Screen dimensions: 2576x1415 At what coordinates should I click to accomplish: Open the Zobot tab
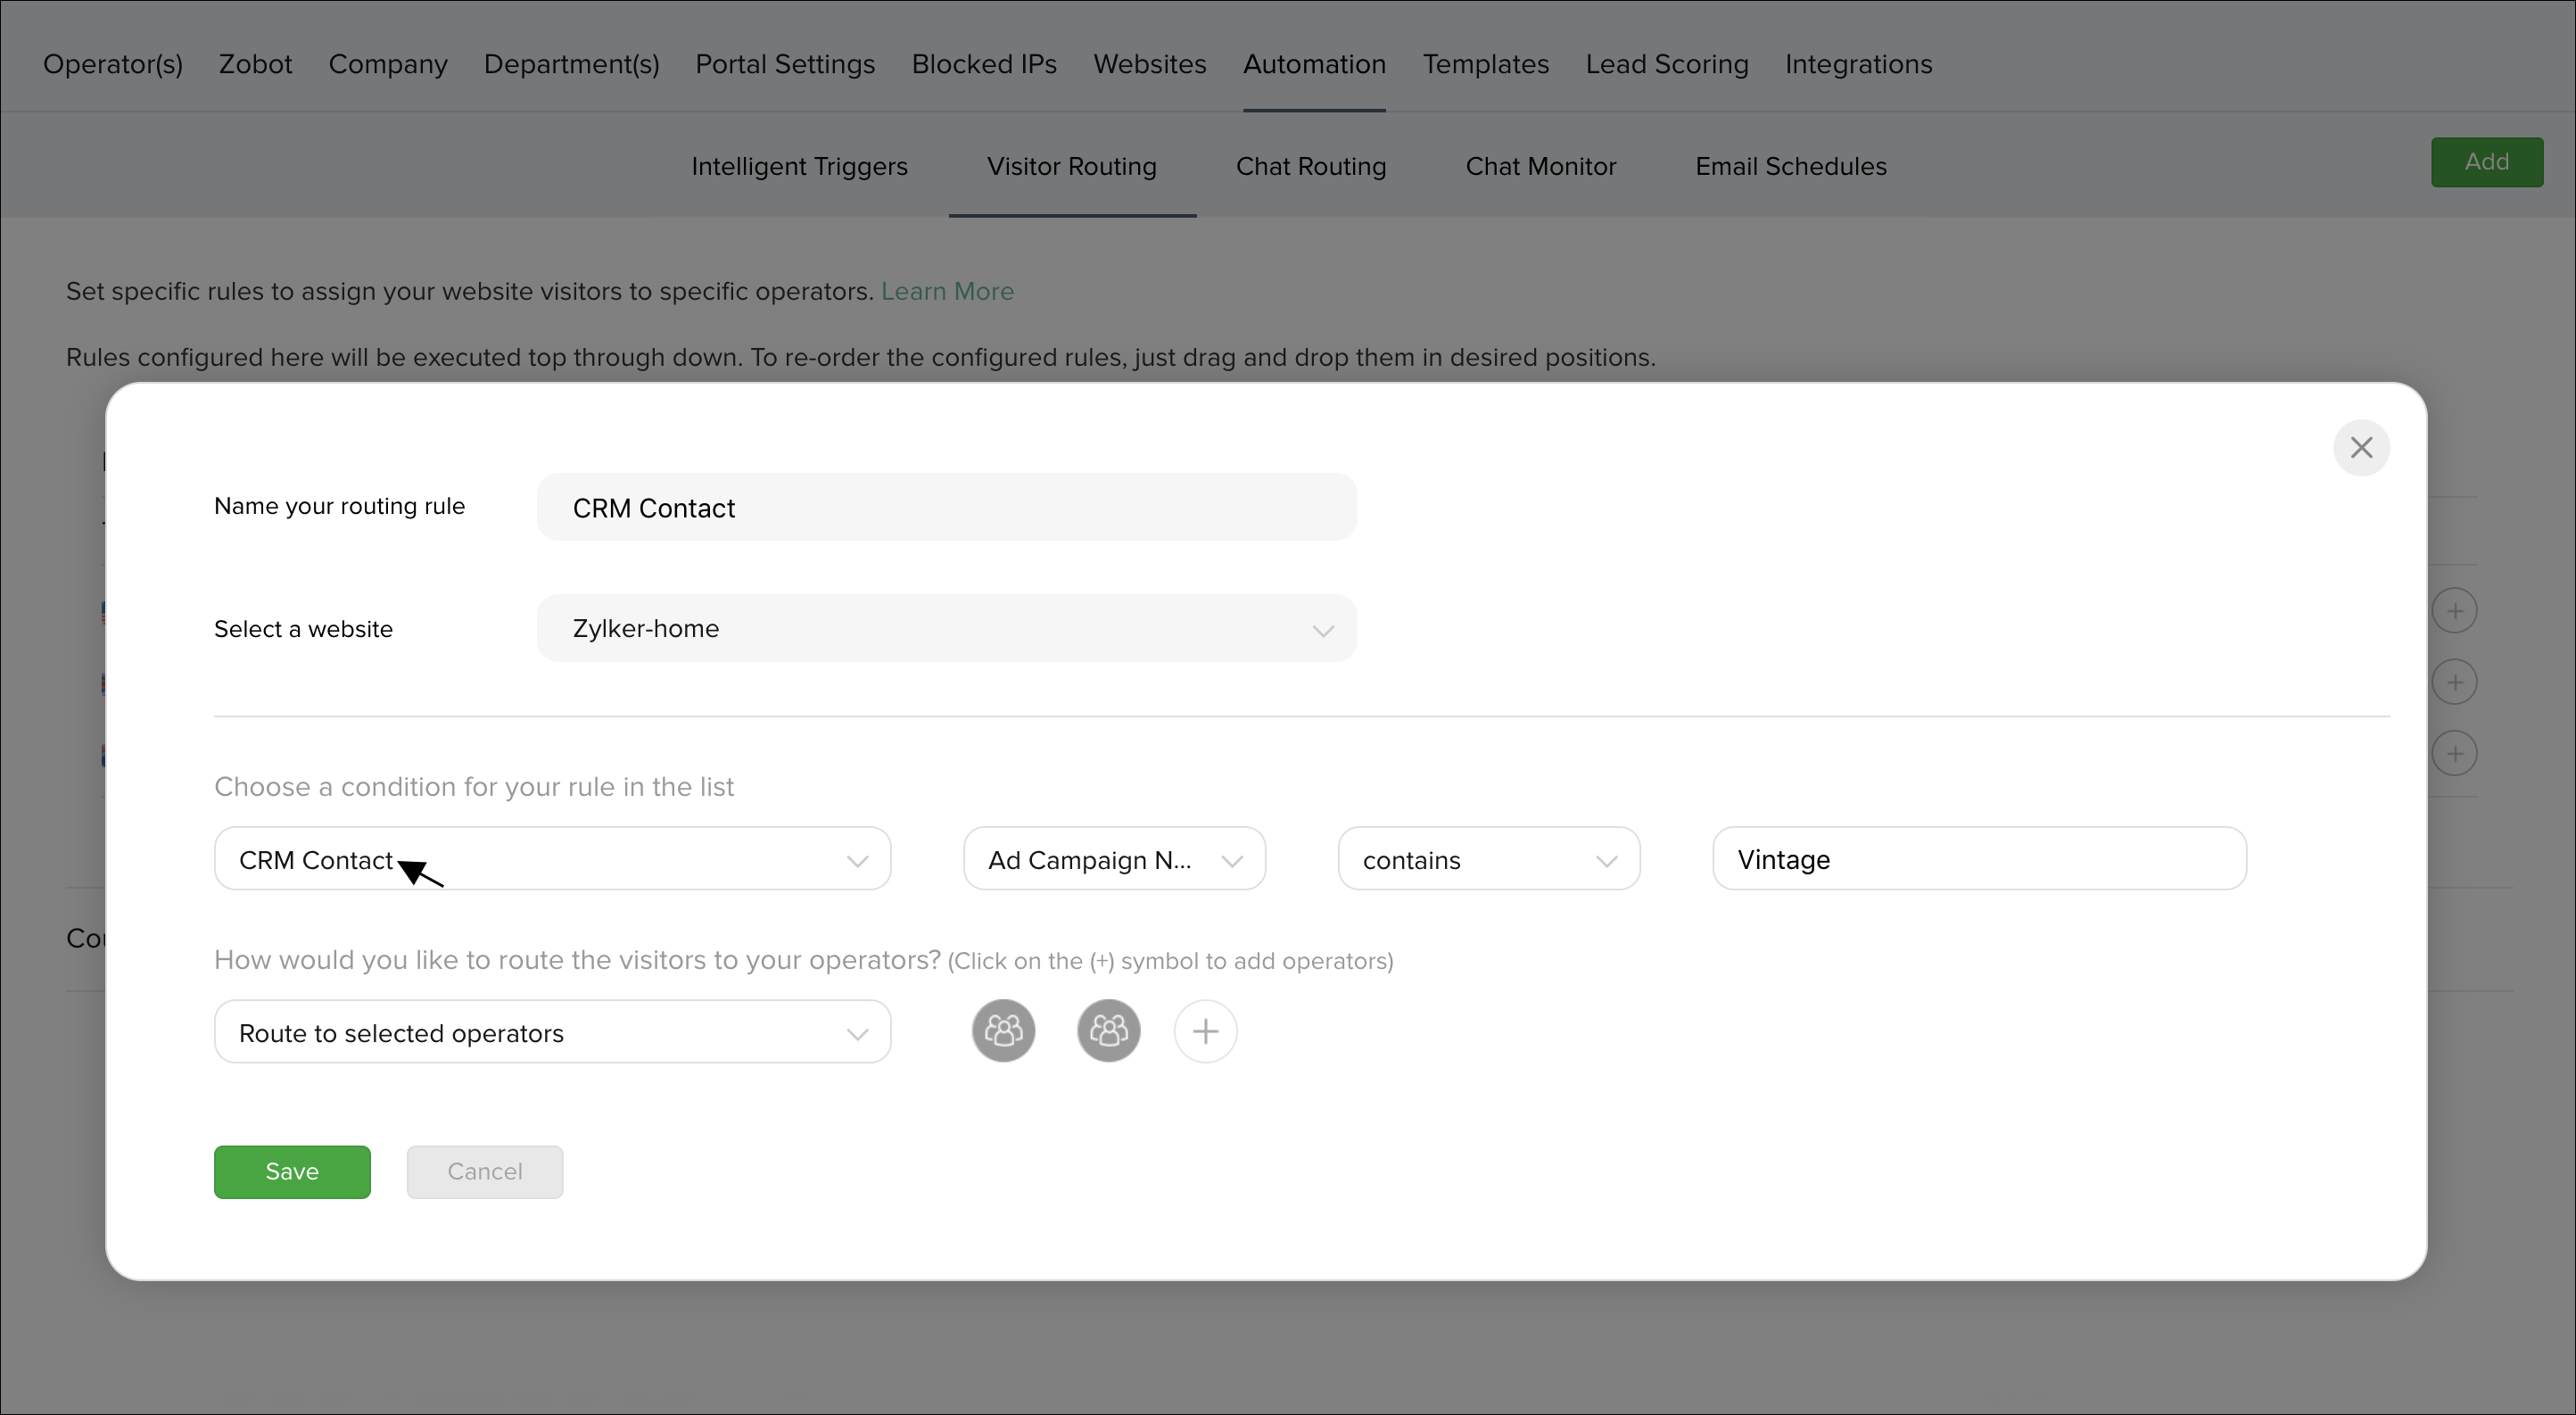[255, 64]
